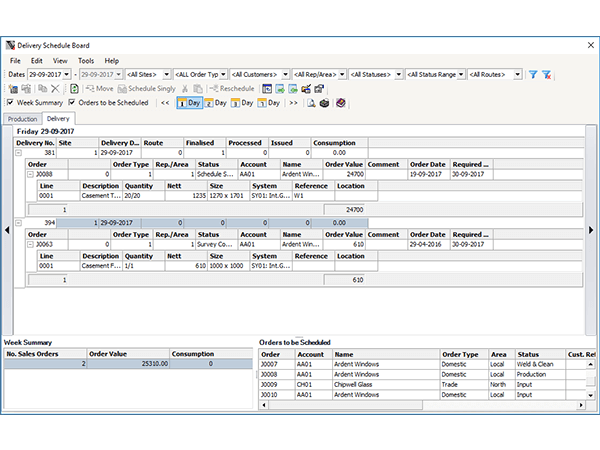The width and height of the screenshot is (600, 450).
Task: Click the Print icon in toolbar
Action: [x=324, y=102]
